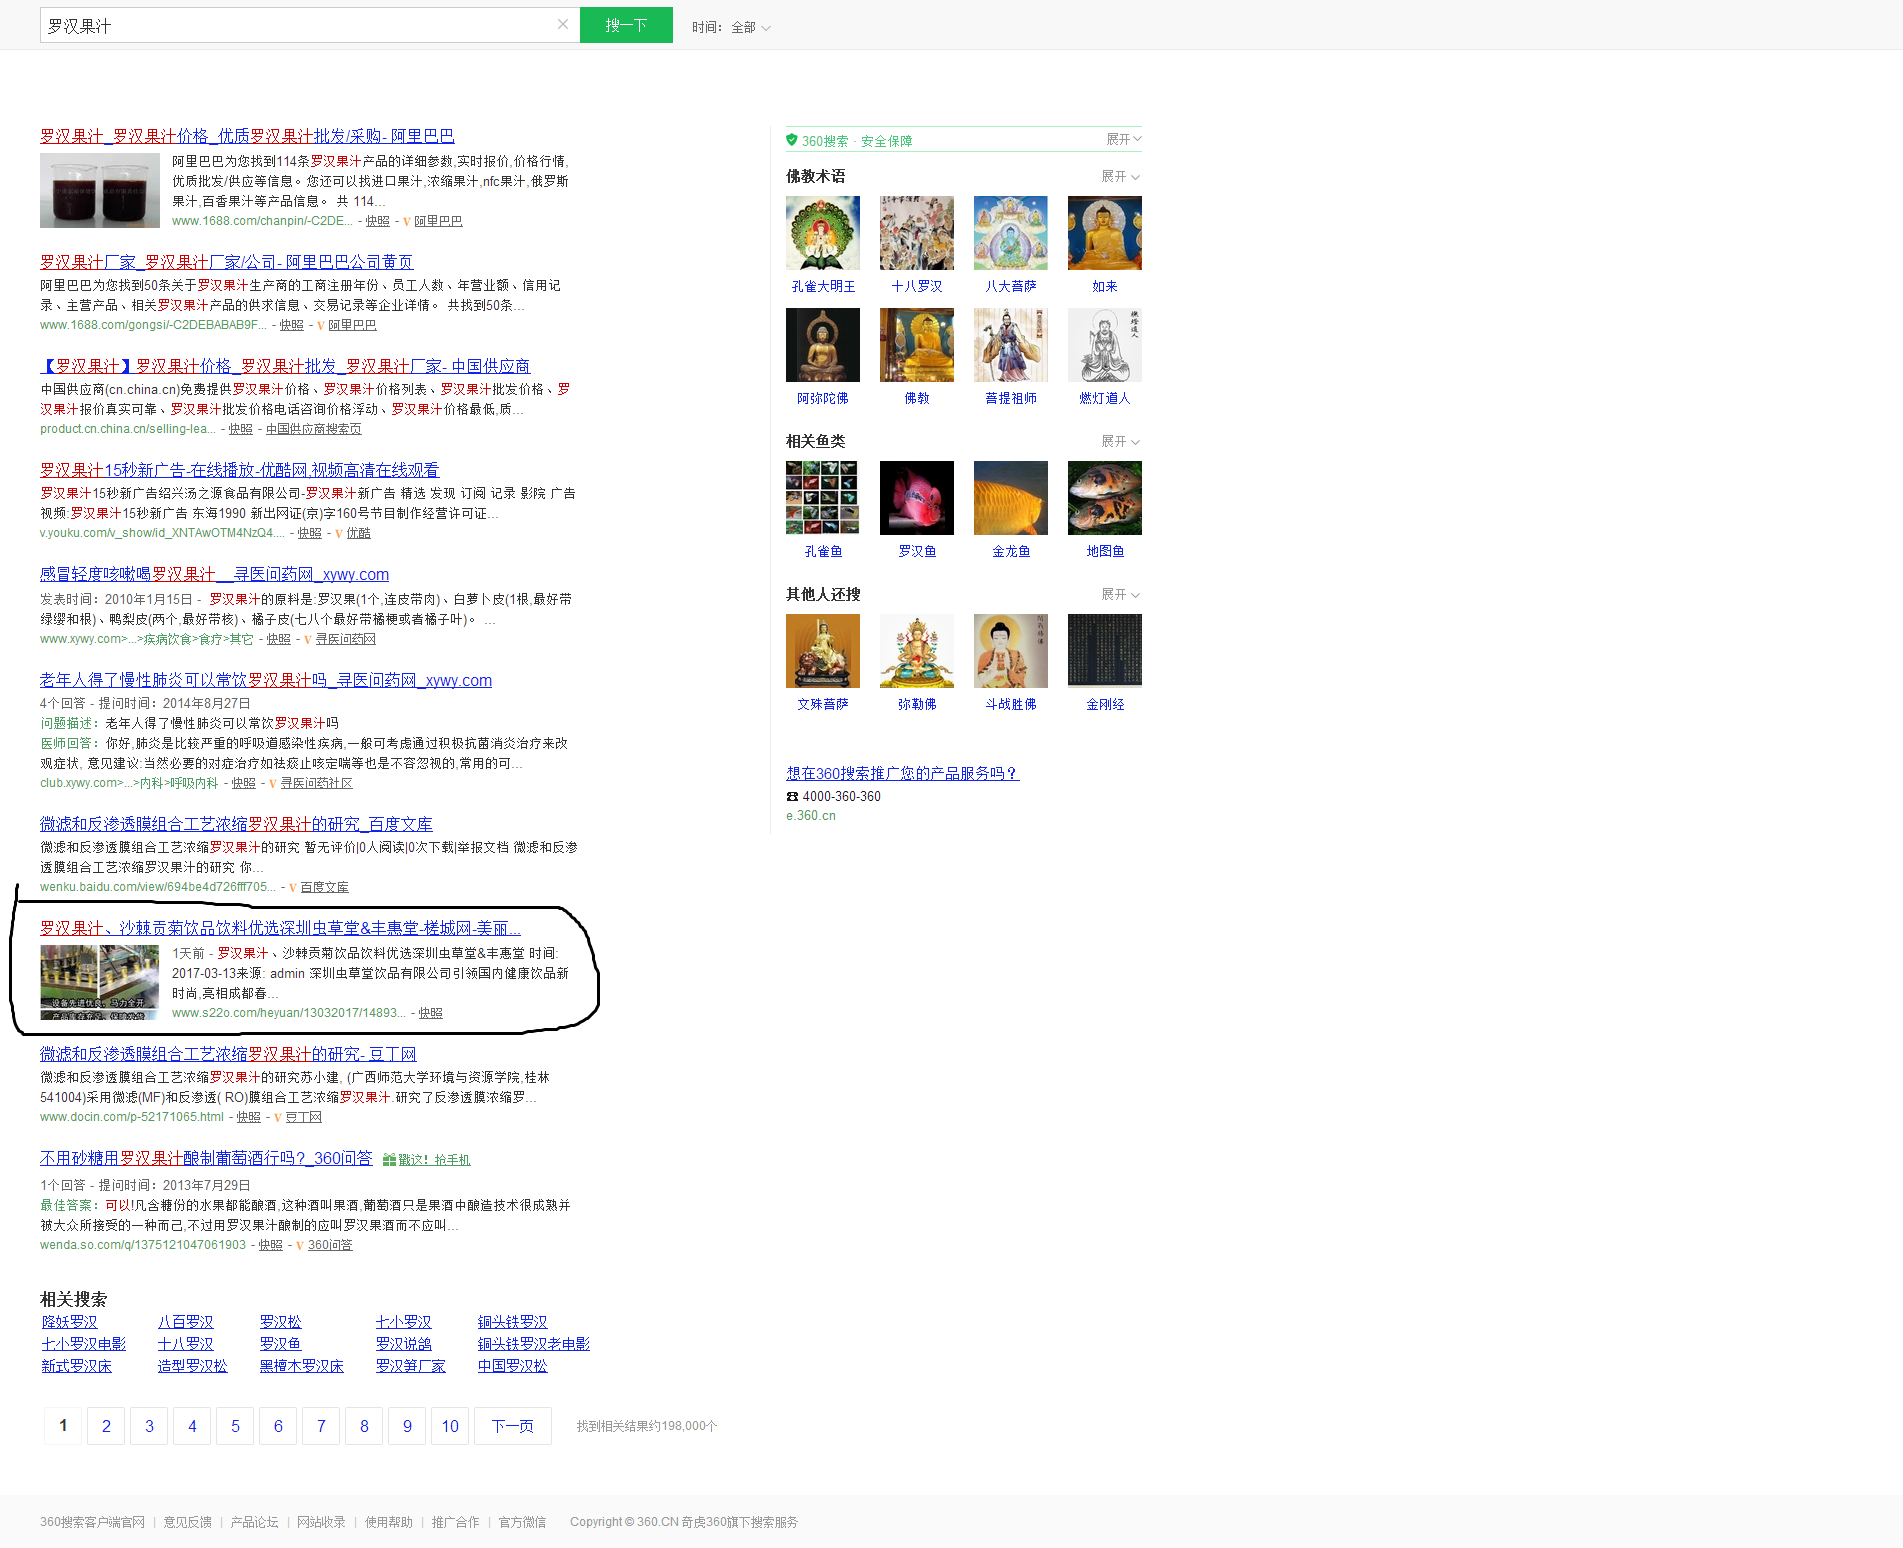Image resolution: width=1903 pixels, height=1548 pixels.
Task: Click the green 搜一下 search button
Action: (x=626, y=25)
